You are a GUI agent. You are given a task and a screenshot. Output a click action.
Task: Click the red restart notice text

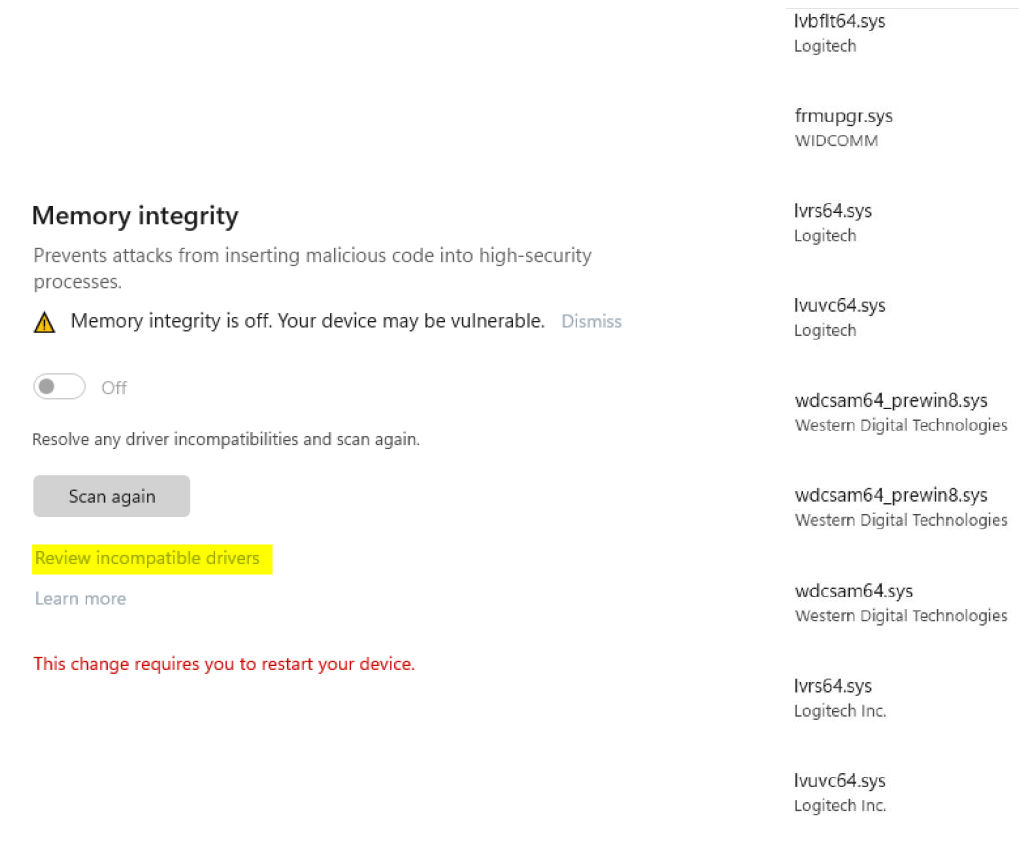pyautogui.click(x=224, y=663)
